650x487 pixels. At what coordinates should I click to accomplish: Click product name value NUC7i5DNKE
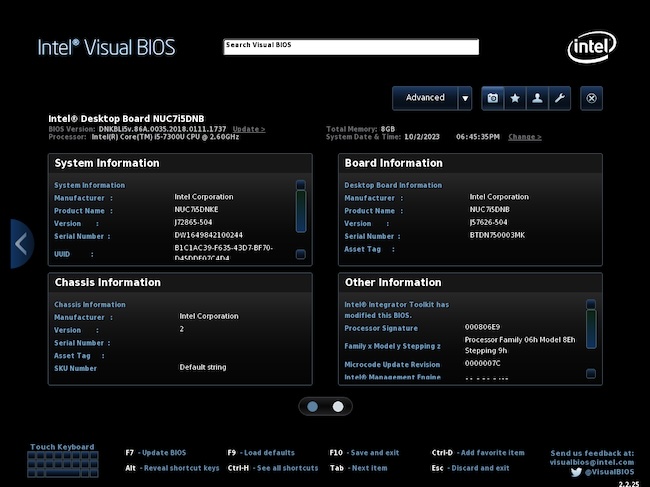click(x=196, y=209)
